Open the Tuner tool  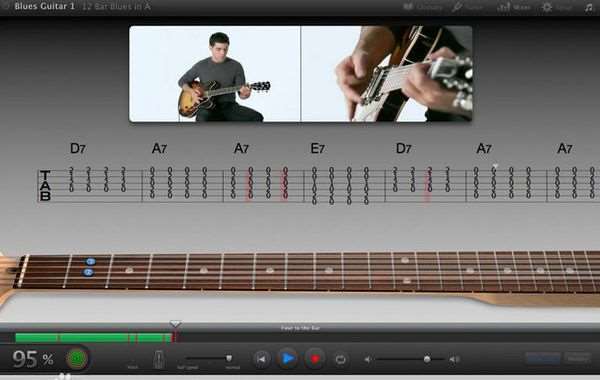[467, 7]
